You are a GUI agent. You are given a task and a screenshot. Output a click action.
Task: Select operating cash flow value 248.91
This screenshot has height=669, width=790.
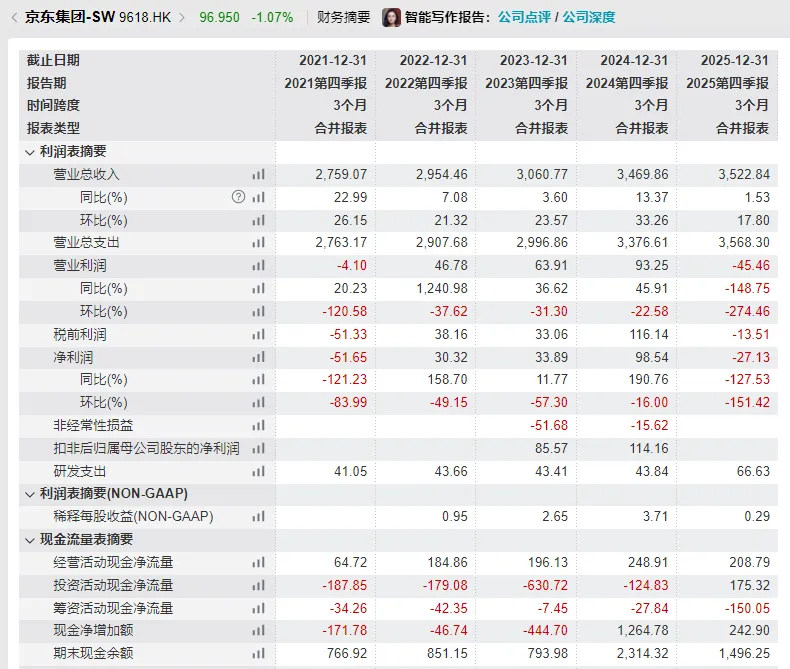(648, 562)
